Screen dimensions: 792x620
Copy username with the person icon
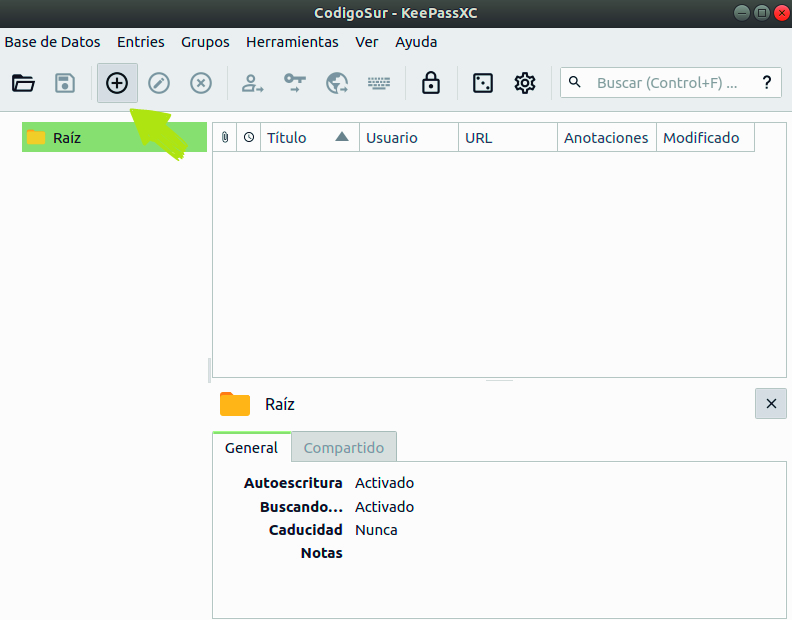click(x=252, y=83)
